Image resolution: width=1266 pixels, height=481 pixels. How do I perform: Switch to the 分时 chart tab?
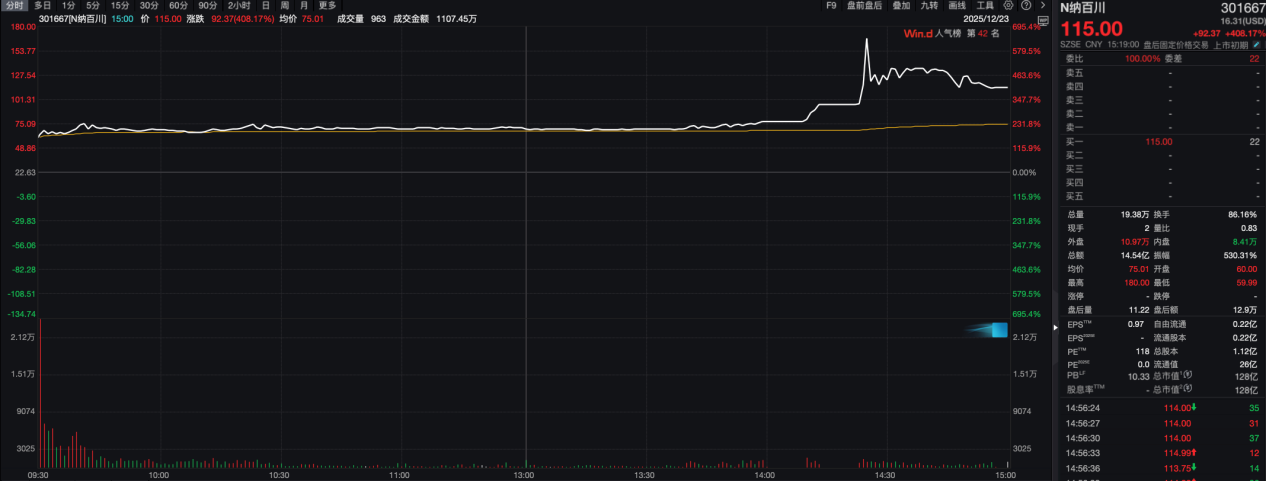pos(14,6)
